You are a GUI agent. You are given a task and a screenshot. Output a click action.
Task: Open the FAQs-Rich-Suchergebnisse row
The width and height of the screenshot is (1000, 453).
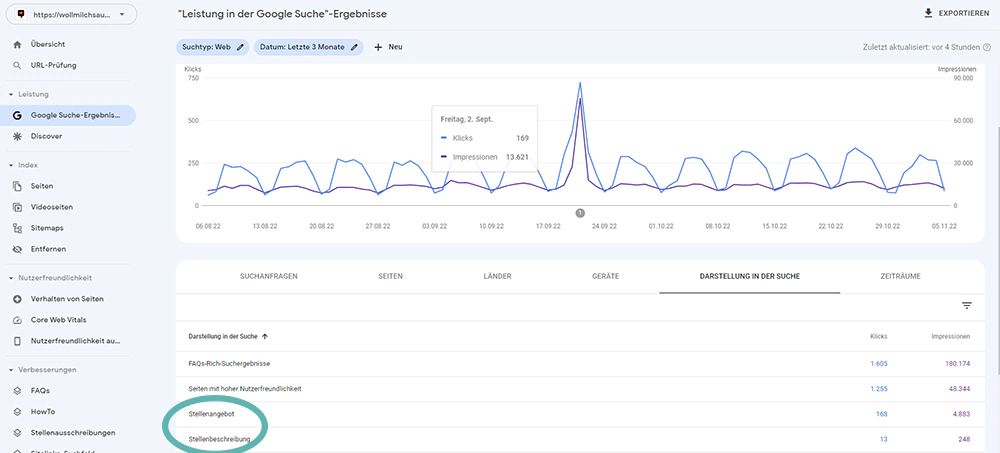click(x=580, y=364)
